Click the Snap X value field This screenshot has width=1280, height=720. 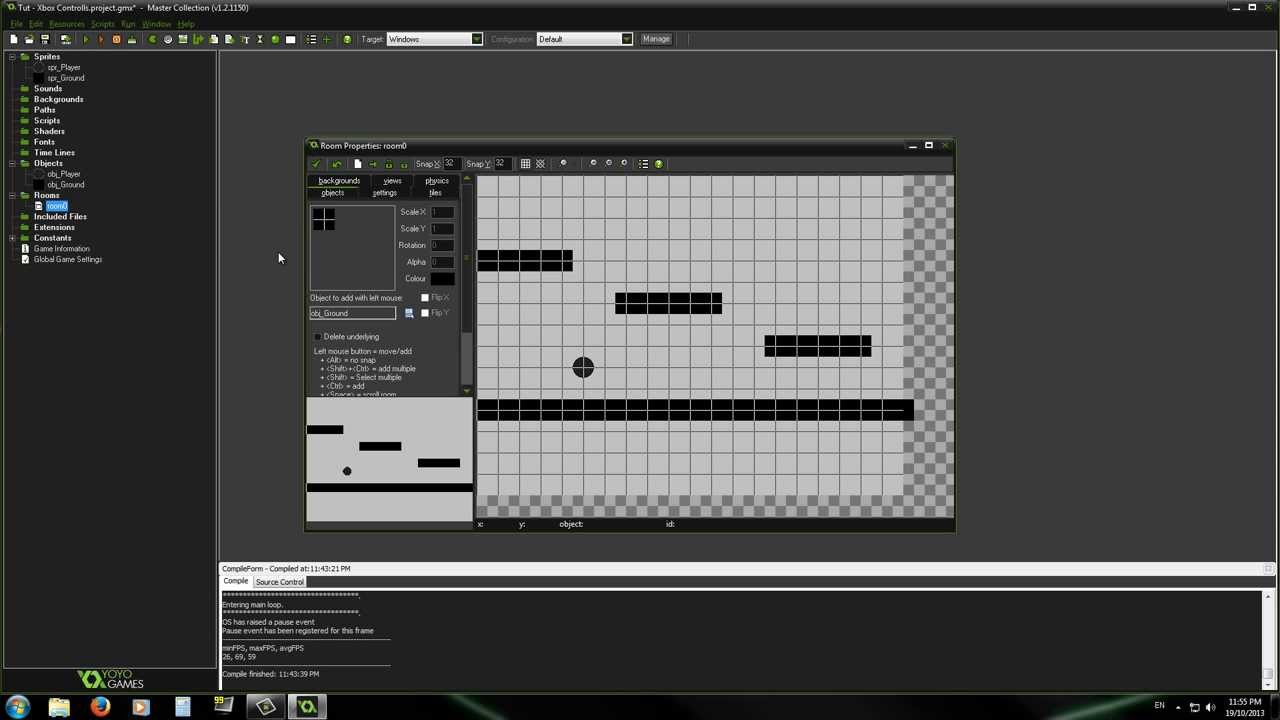tap(450, 164)
